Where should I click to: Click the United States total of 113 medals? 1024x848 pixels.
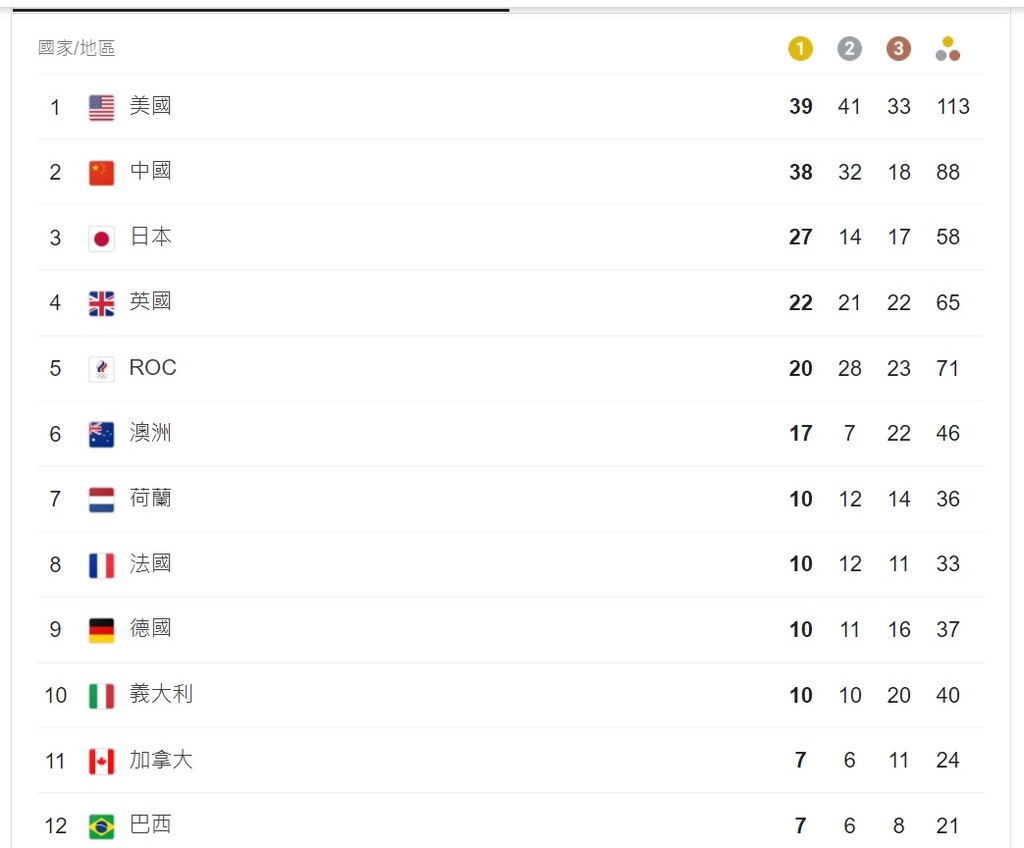click(952, 107)
